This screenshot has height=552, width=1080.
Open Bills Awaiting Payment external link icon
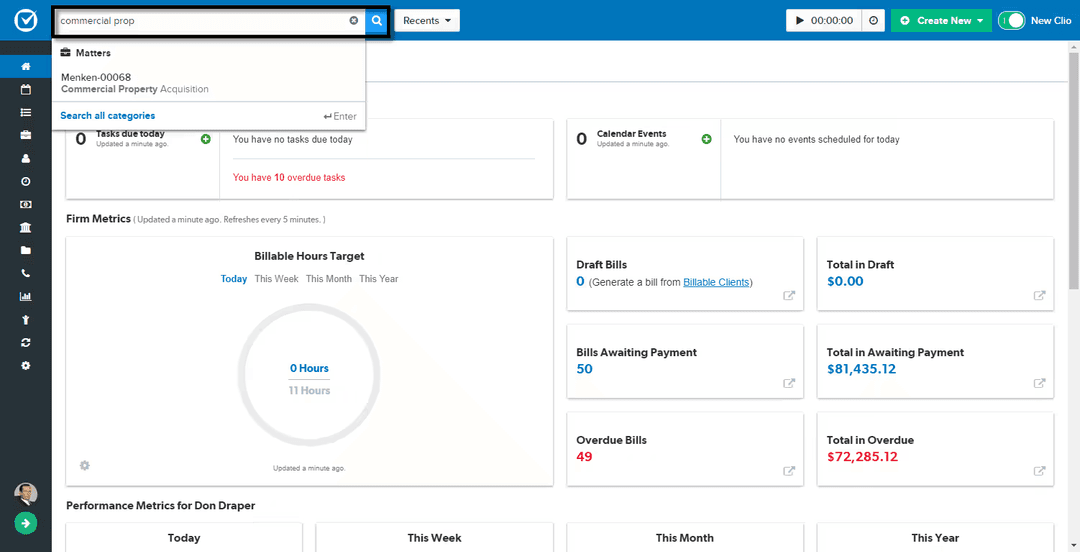click(x=789, y=383)
